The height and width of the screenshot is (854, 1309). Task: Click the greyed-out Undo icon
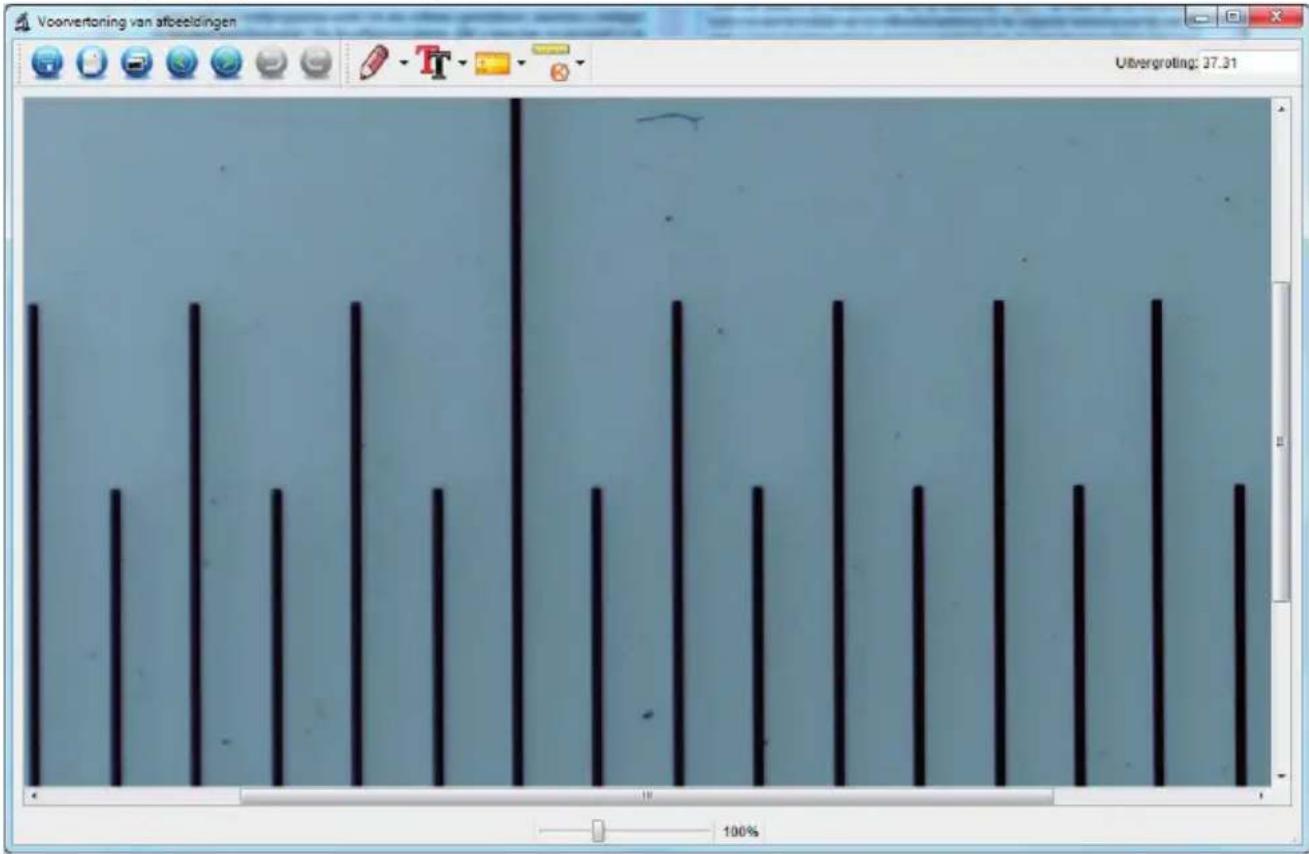[270, 63]
